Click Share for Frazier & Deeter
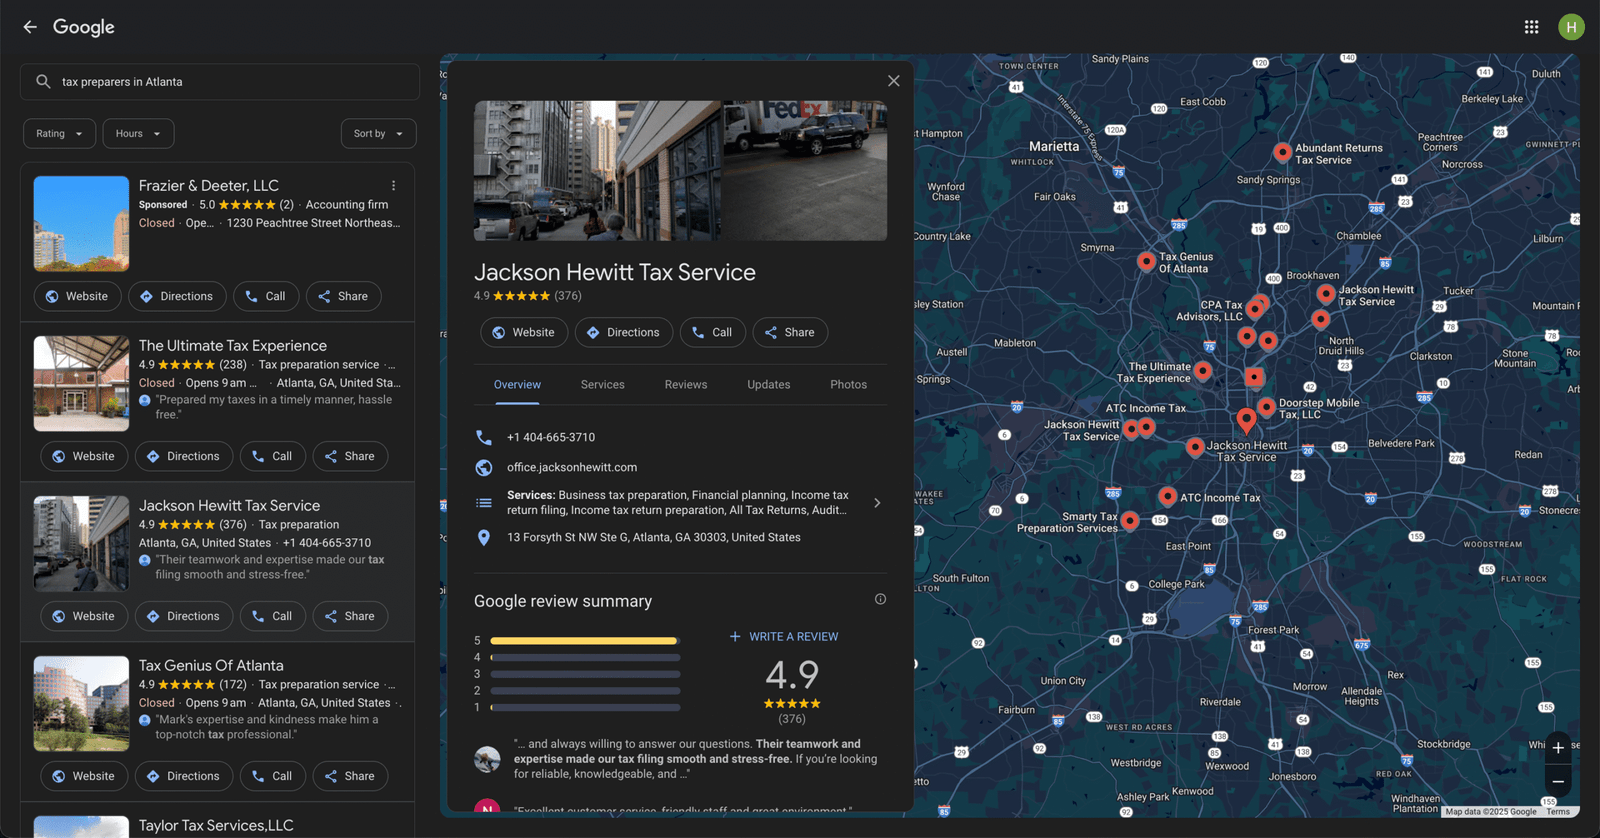Image resolution: width=1600 pixels, height=838 pixels. point(343,296)
